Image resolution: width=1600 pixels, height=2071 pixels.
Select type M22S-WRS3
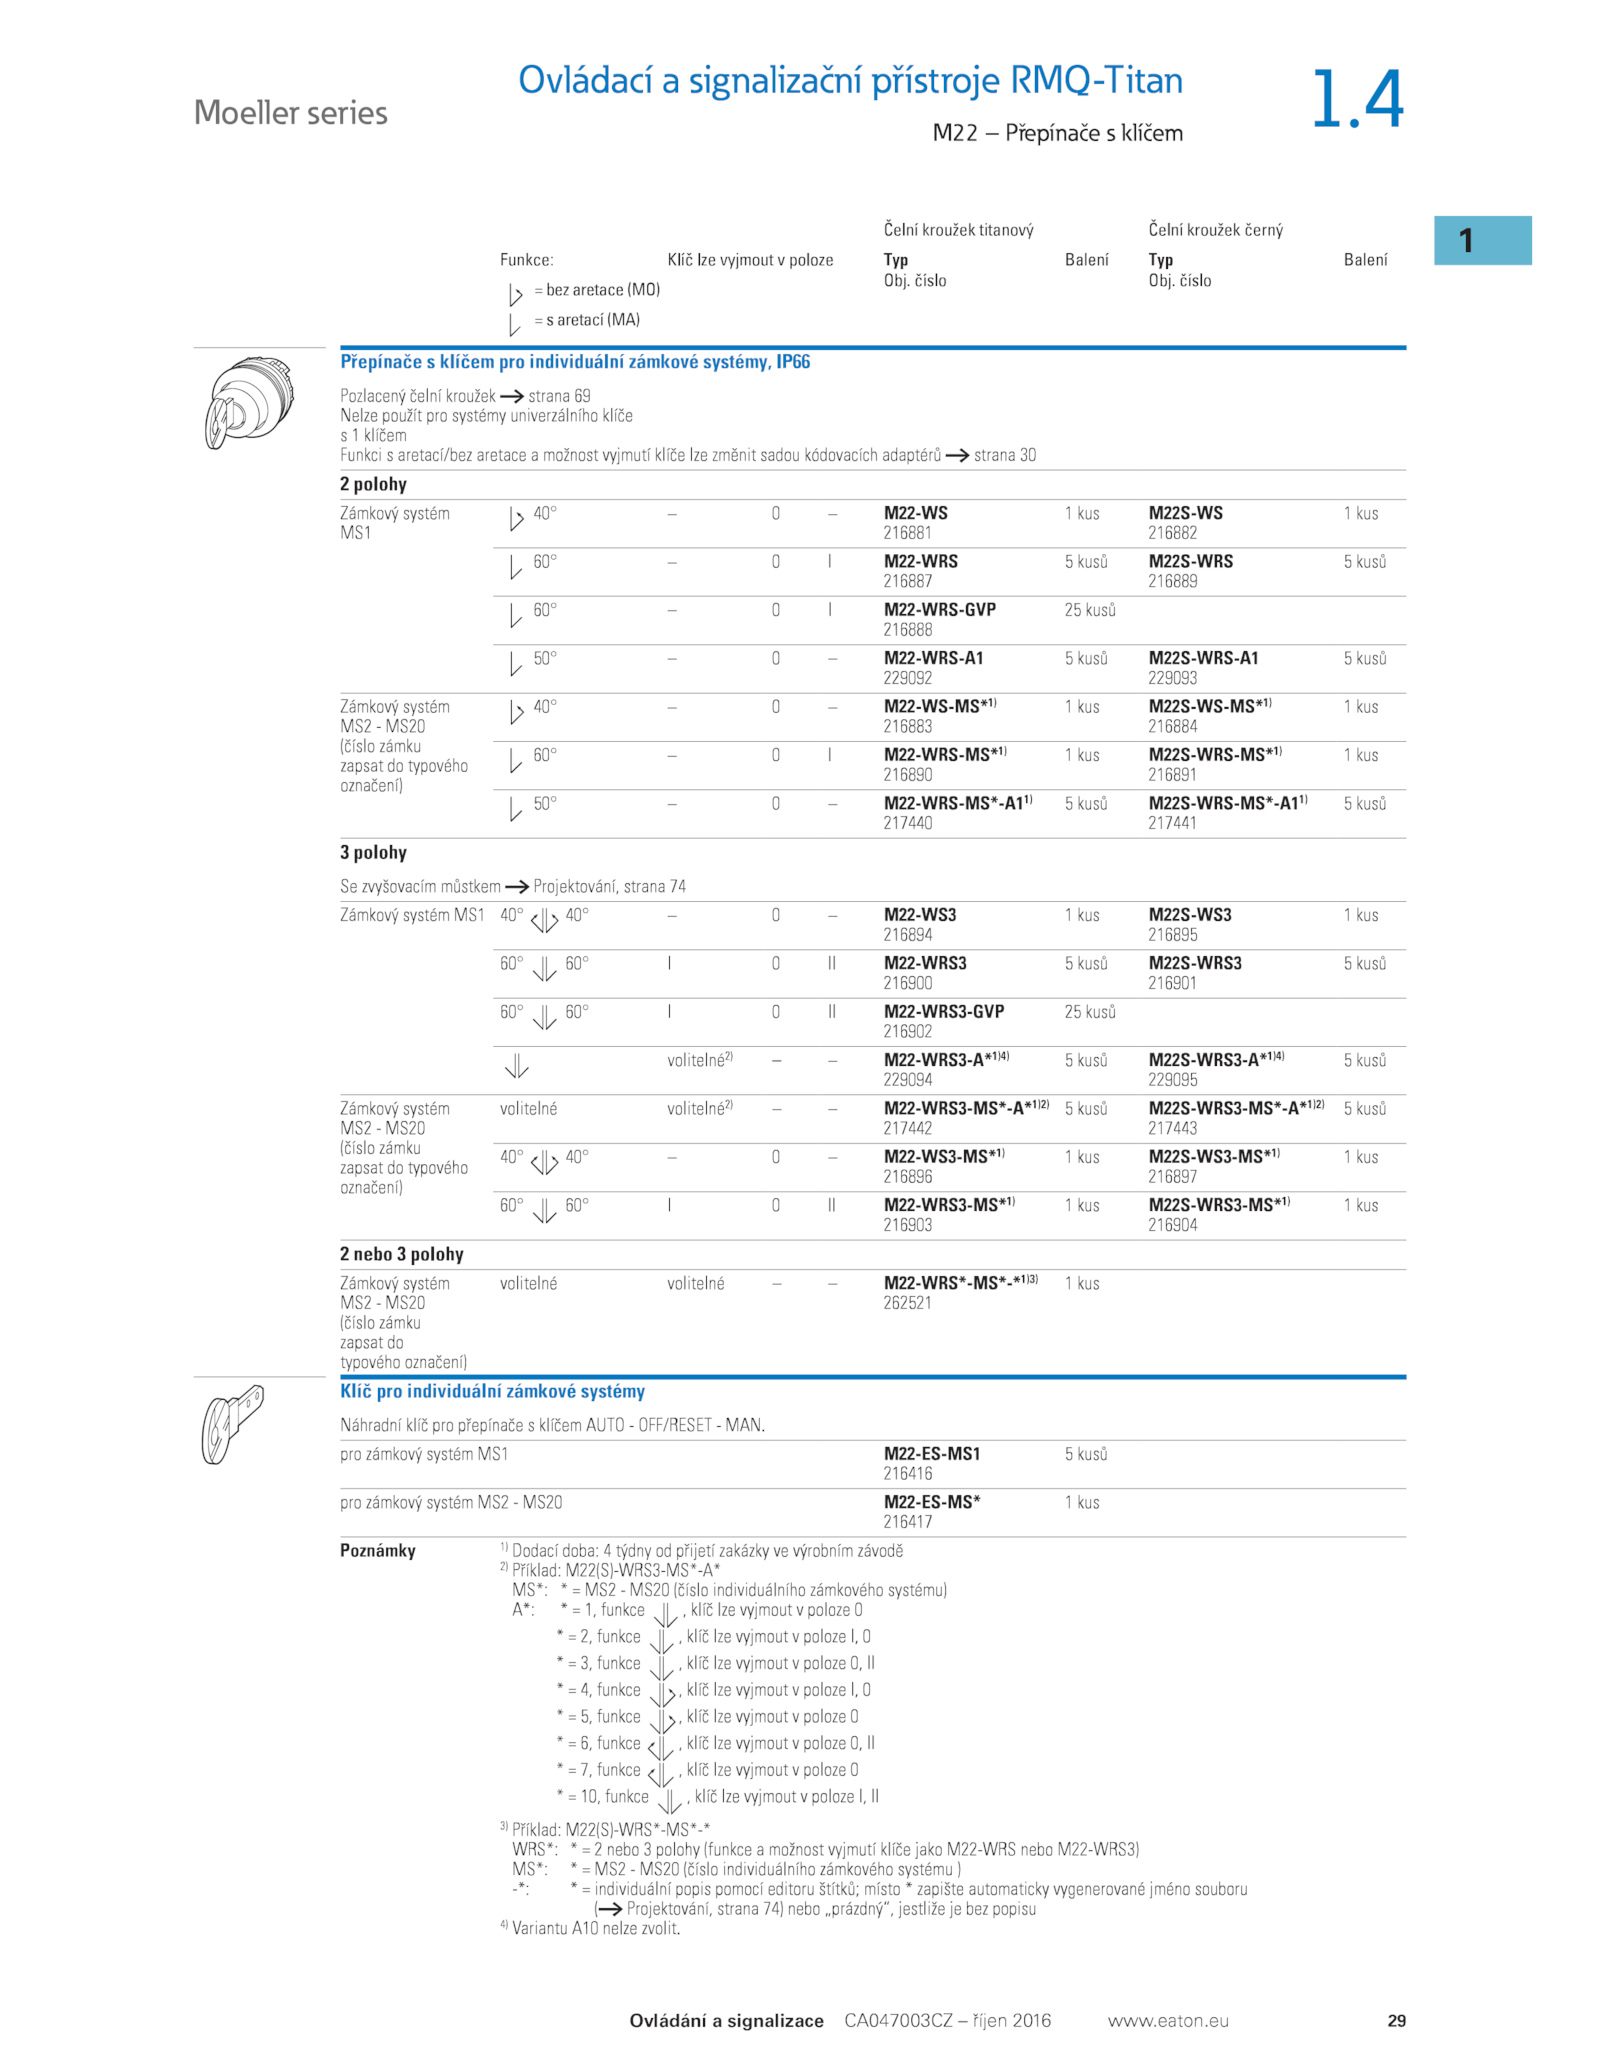1195,963
